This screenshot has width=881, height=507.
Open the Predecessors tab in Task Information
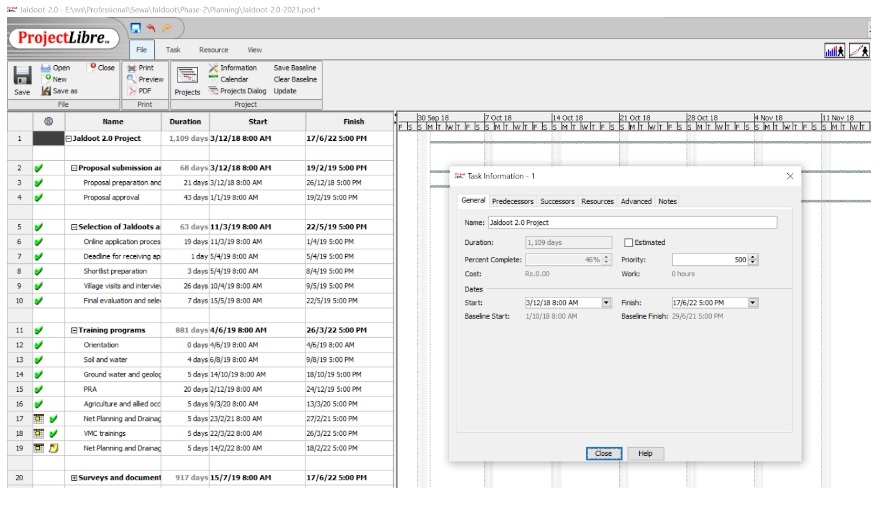point(512,201)
